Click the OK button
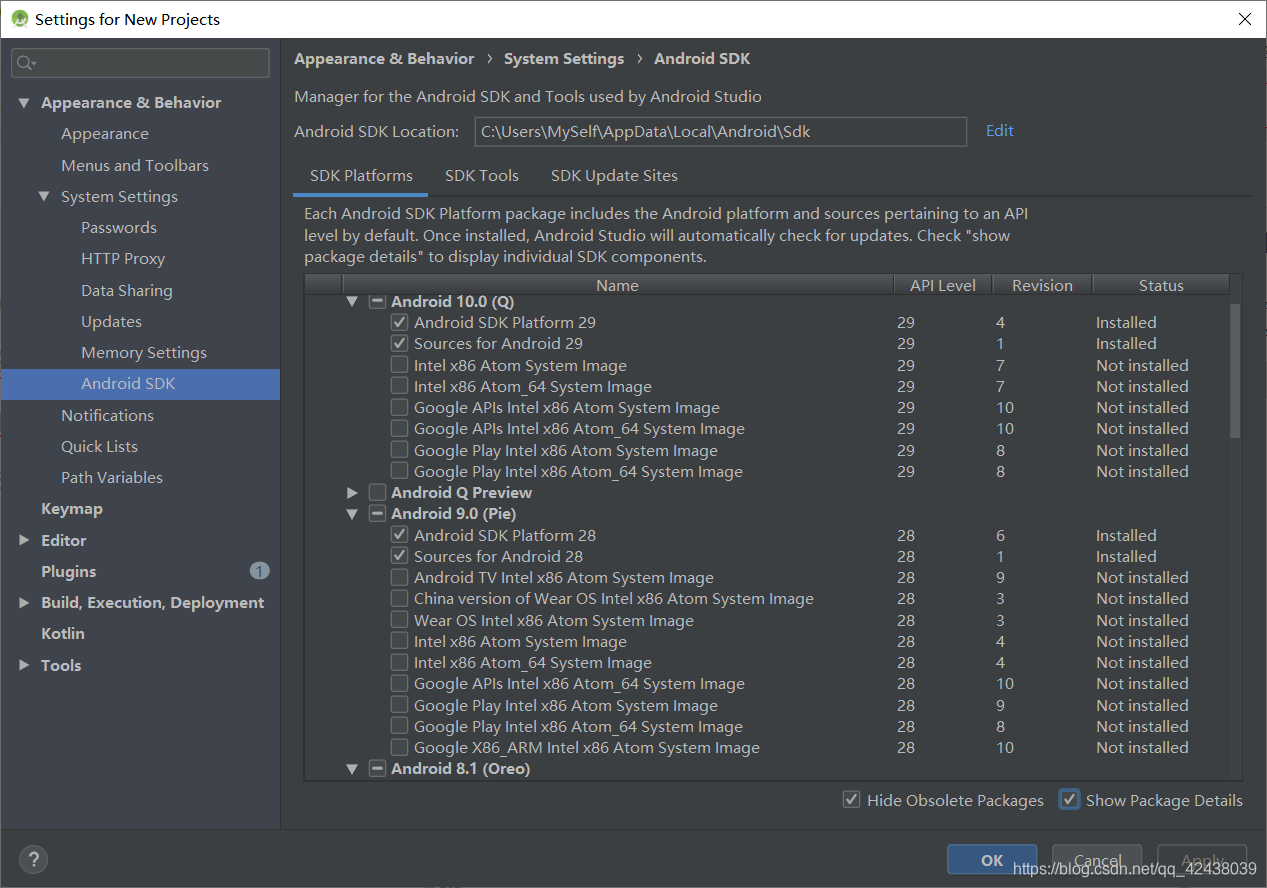The width and height of the screenshot is (1267, 888). (x=992, y=860)
